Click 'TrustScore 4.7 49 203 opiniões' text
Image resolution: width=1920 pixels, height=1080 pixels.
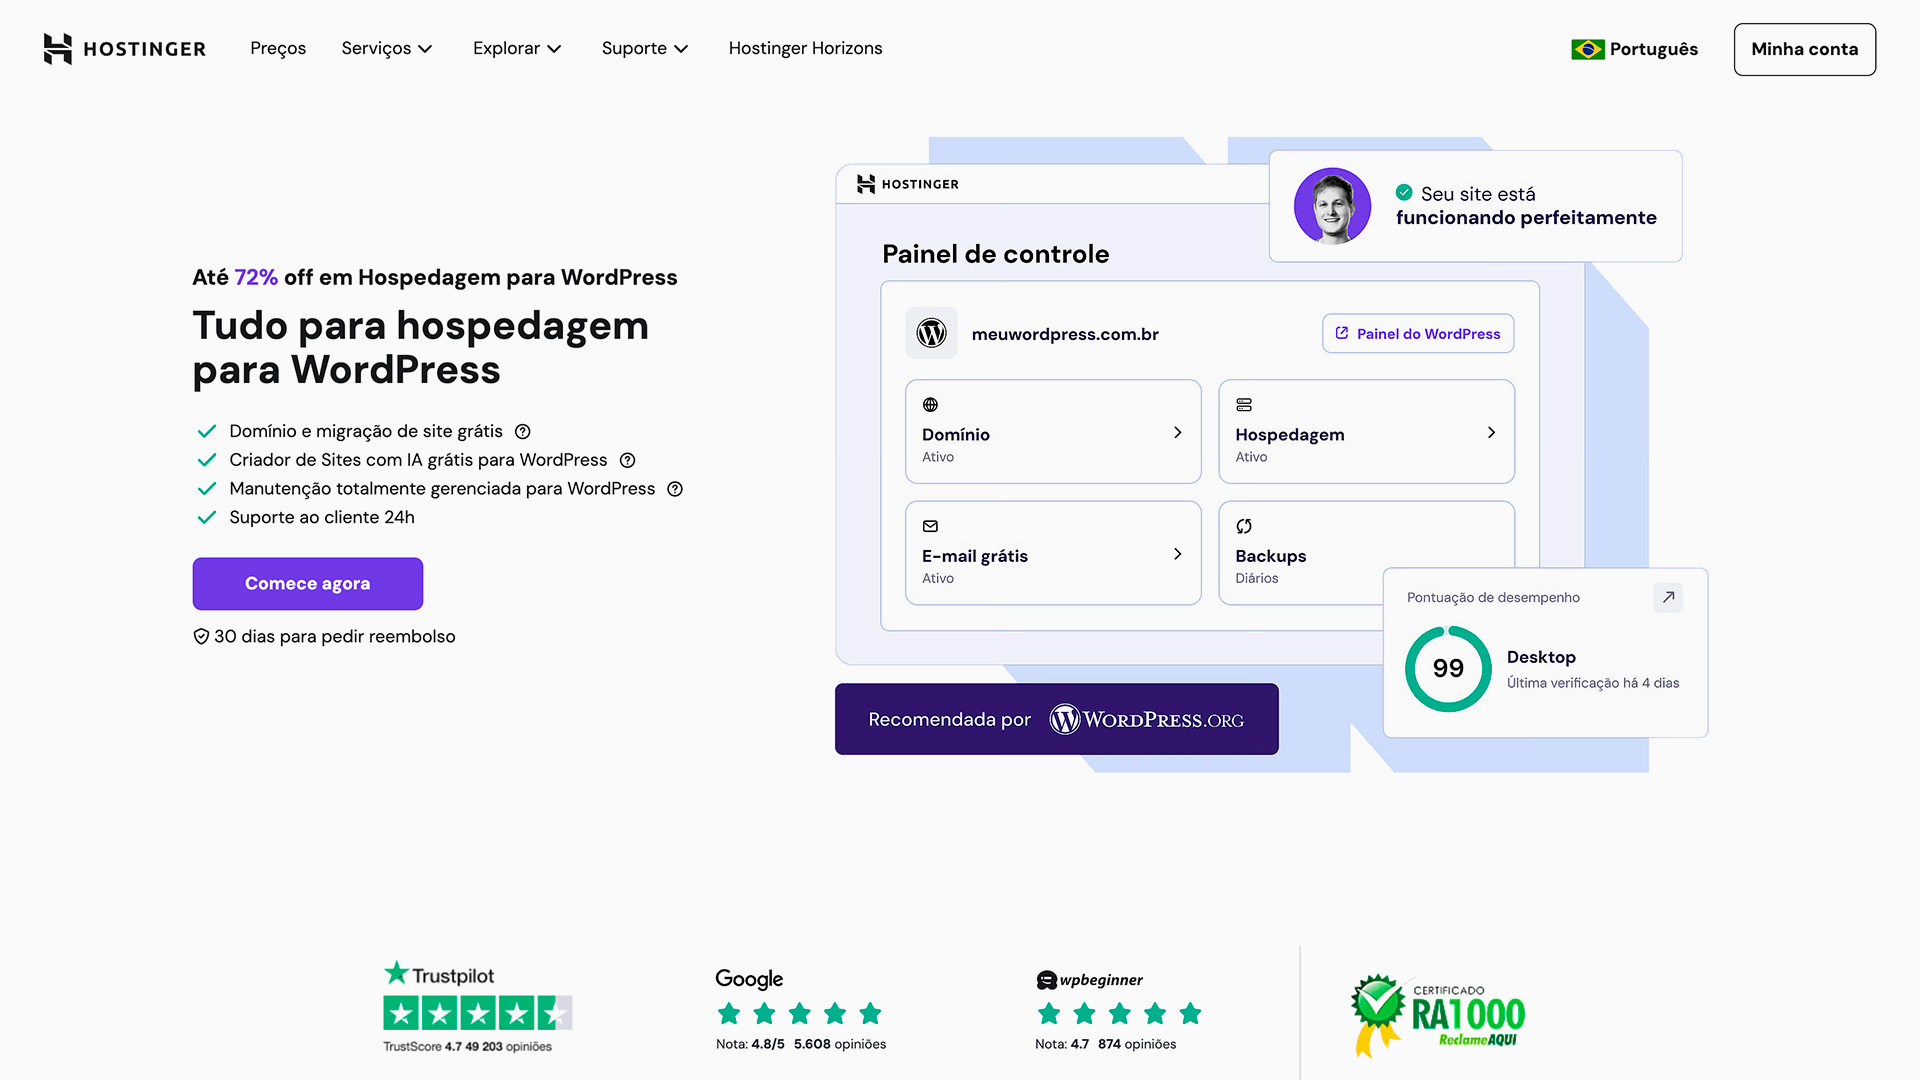pyautogui.click(x=467, y=1047)
